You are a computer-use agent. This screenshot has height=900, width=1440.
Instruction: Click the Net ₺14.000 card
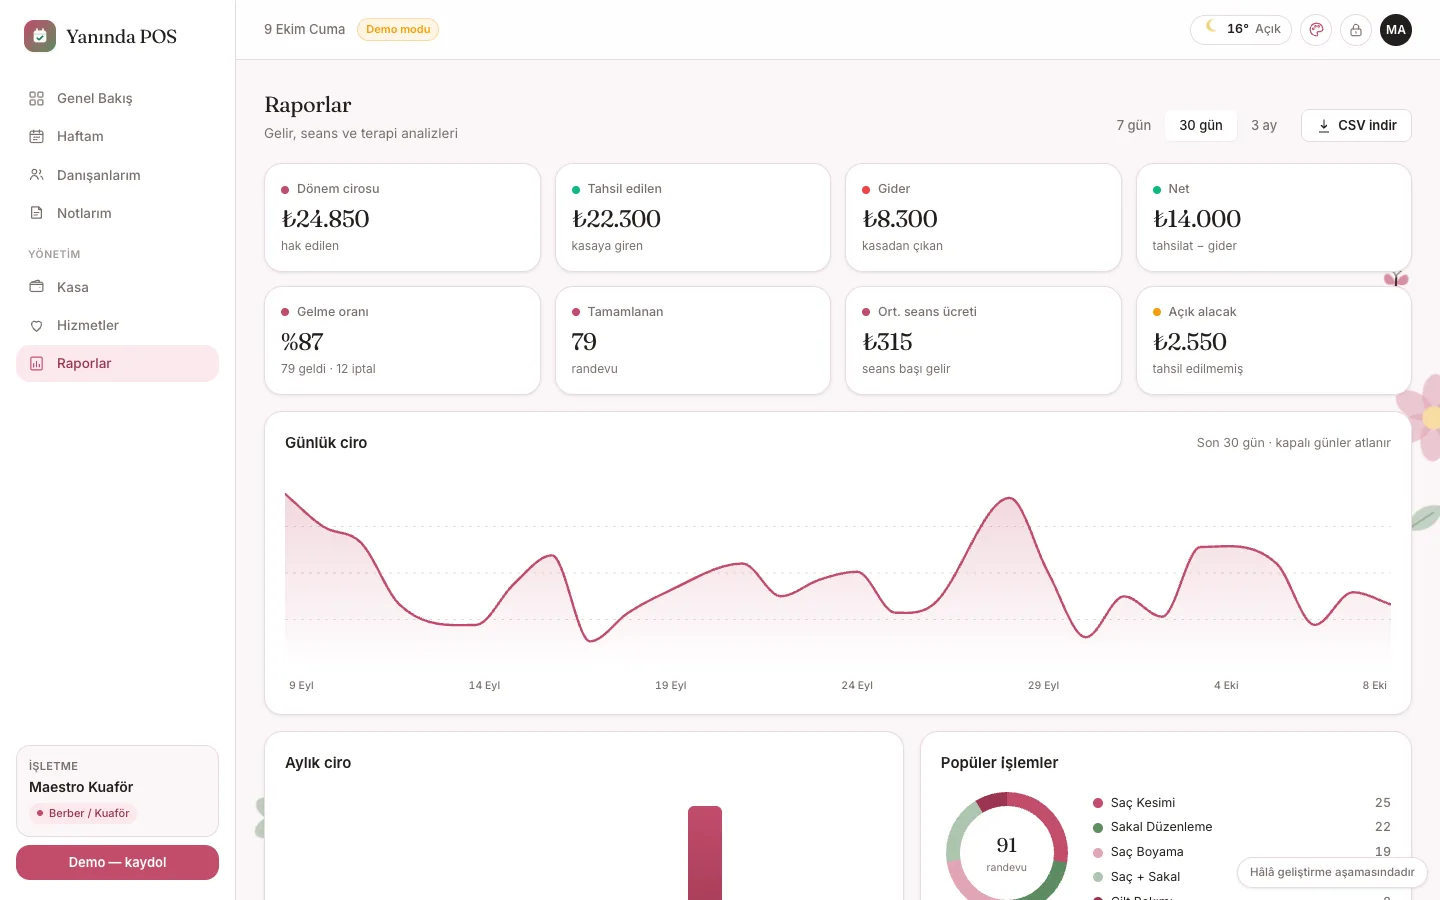(x=1274, y=217)
